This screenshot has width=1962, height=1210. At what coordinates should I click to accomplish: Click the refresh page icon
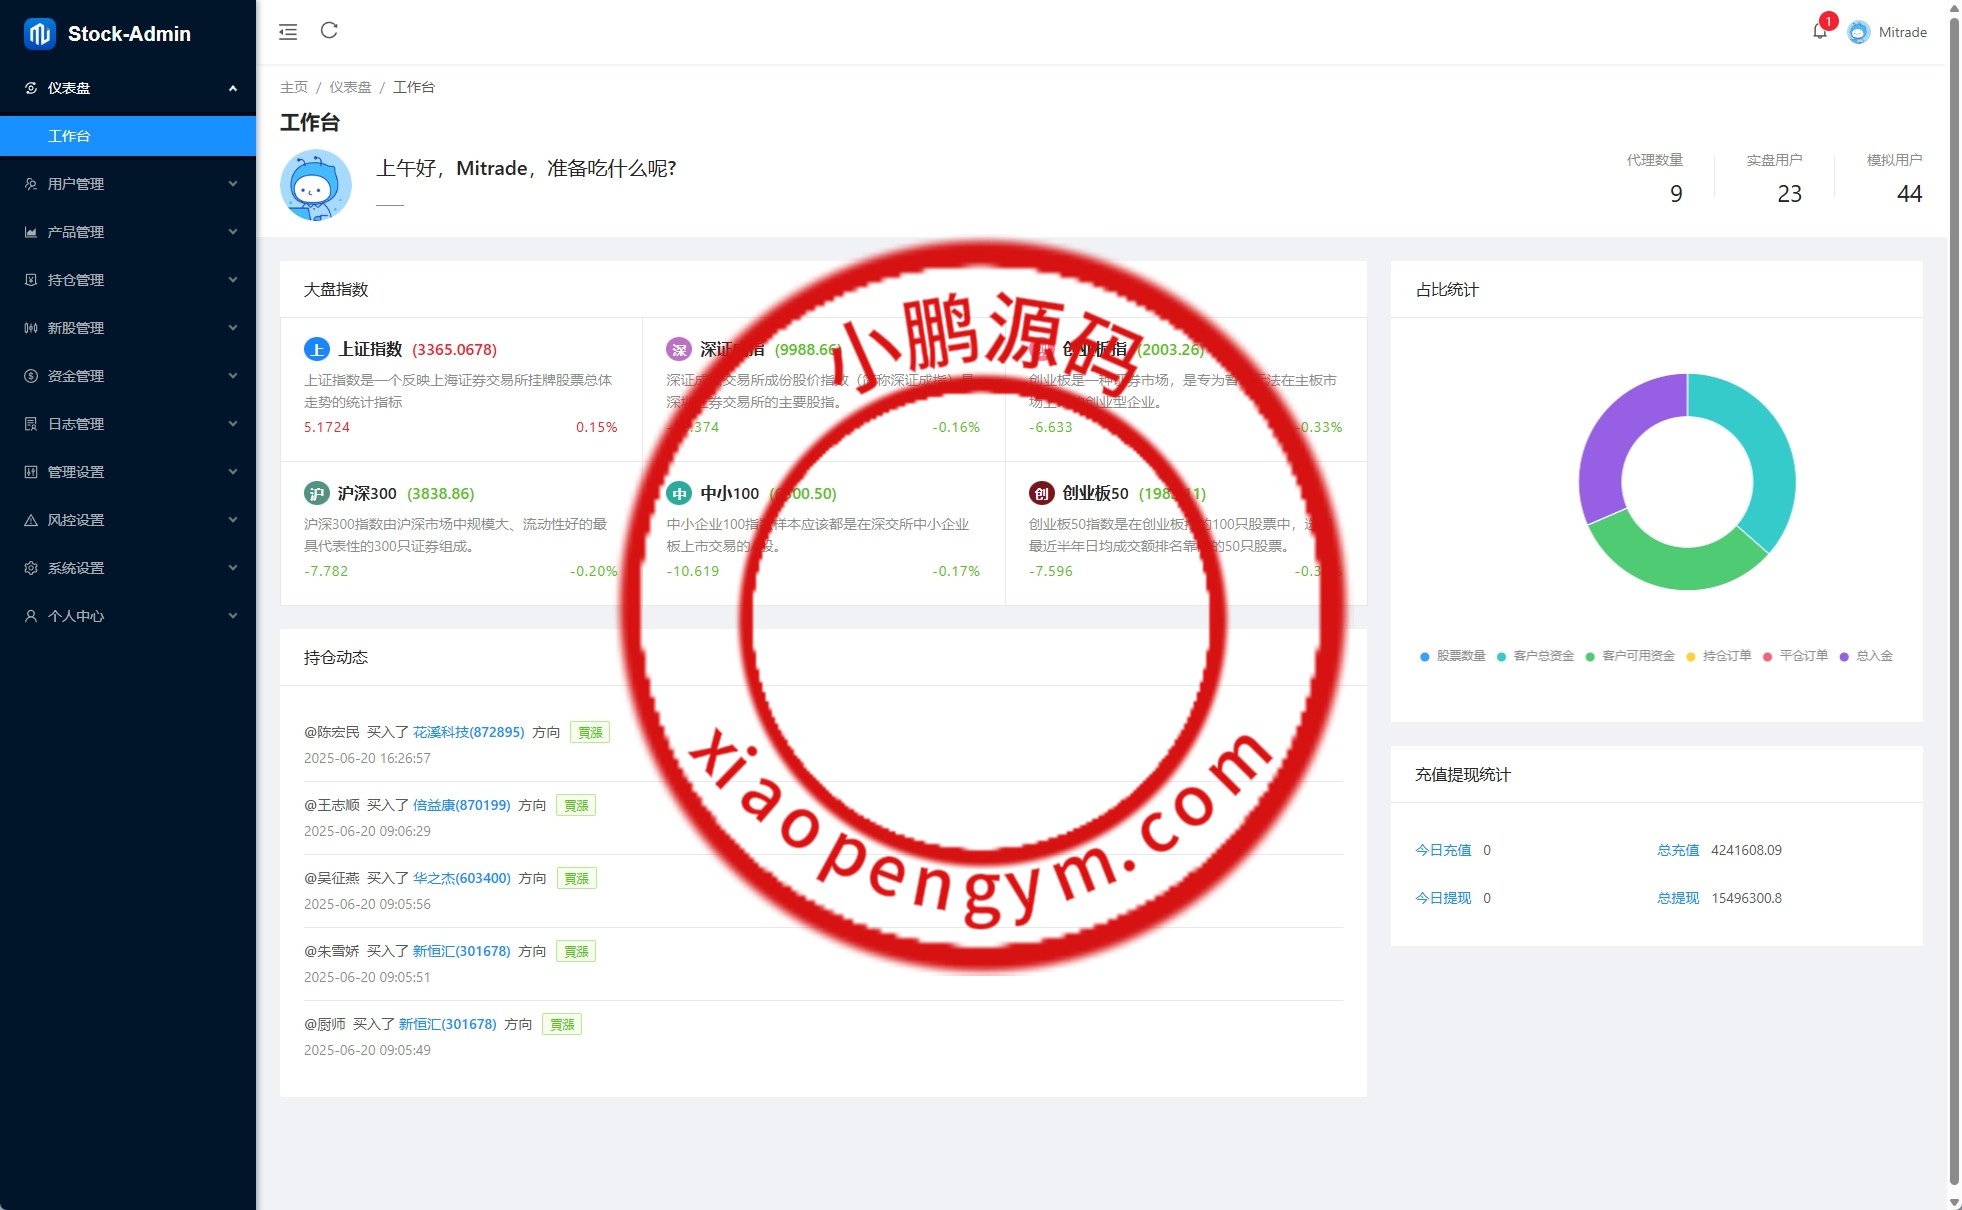[x=329, y=31]
